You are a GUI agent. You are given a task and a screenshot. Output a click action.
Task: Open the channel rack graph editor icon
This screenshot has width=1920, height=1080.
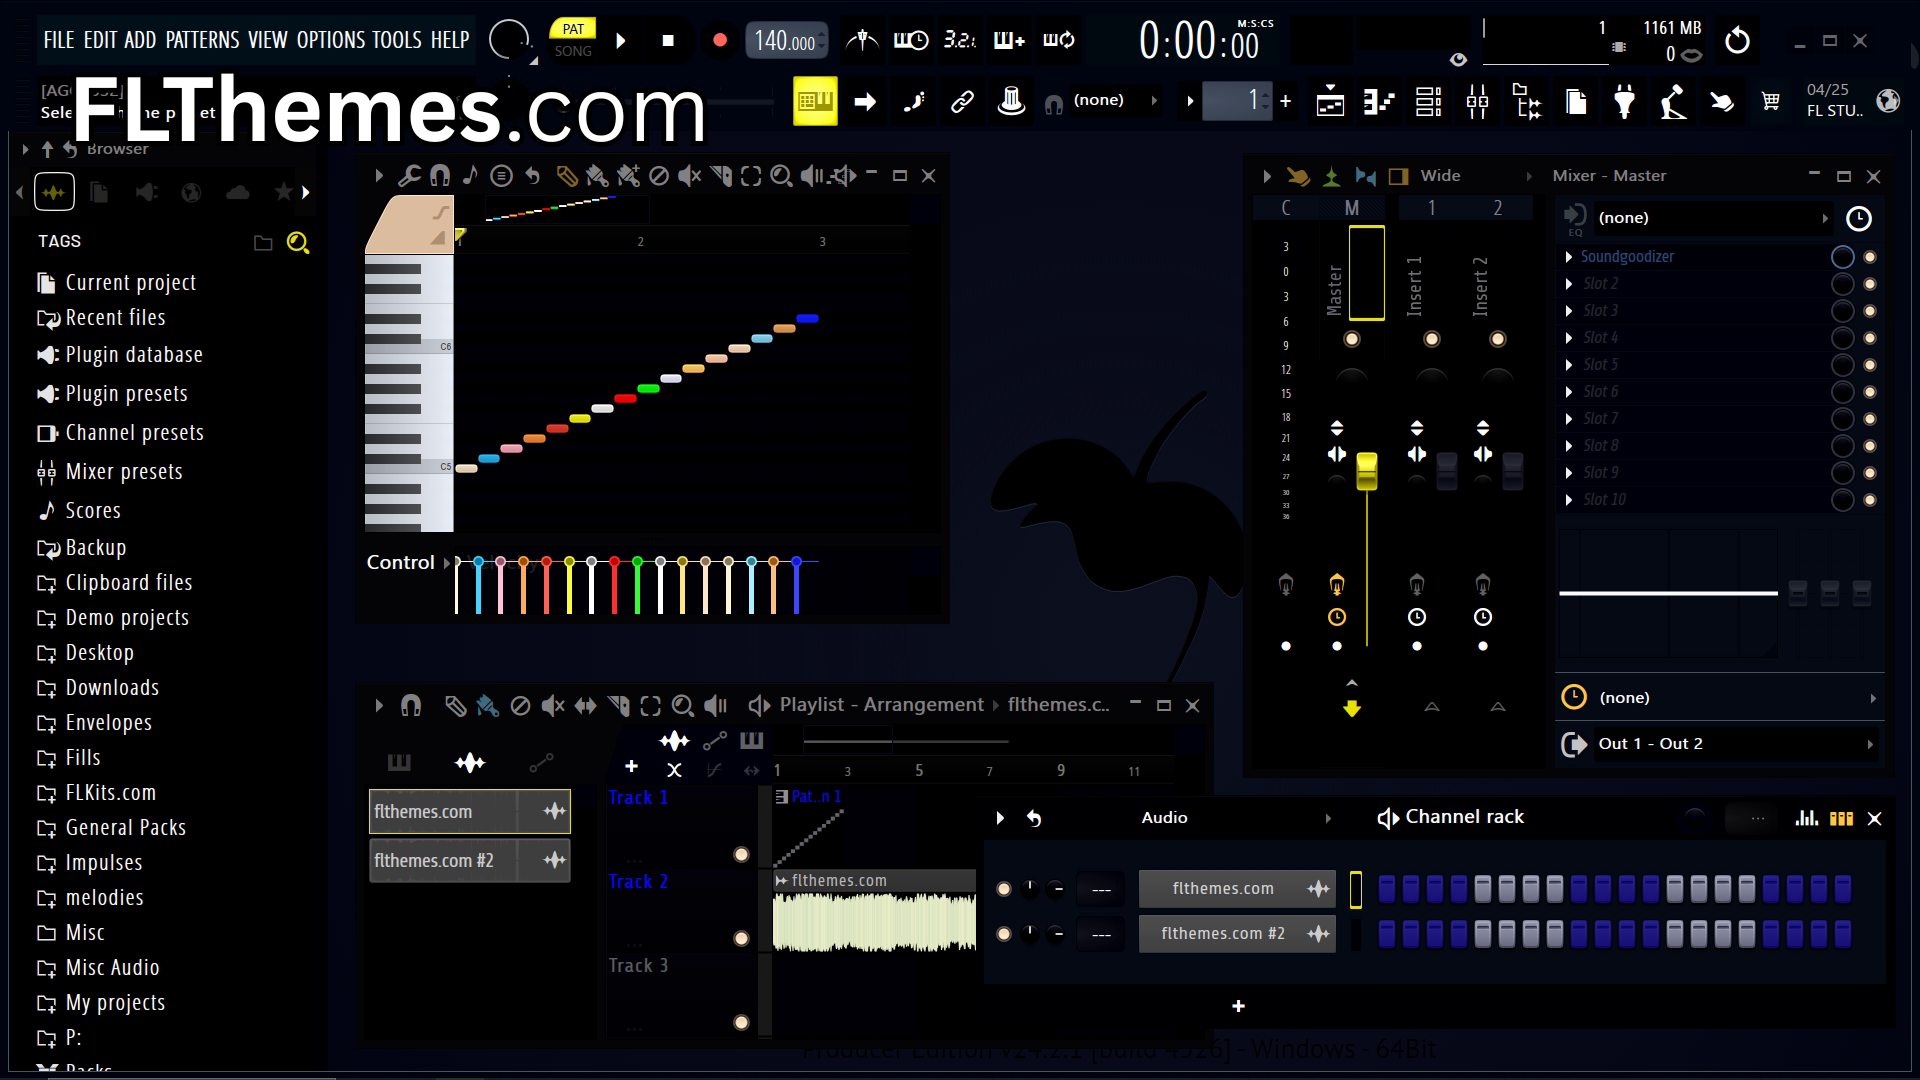click(1806, 818)
